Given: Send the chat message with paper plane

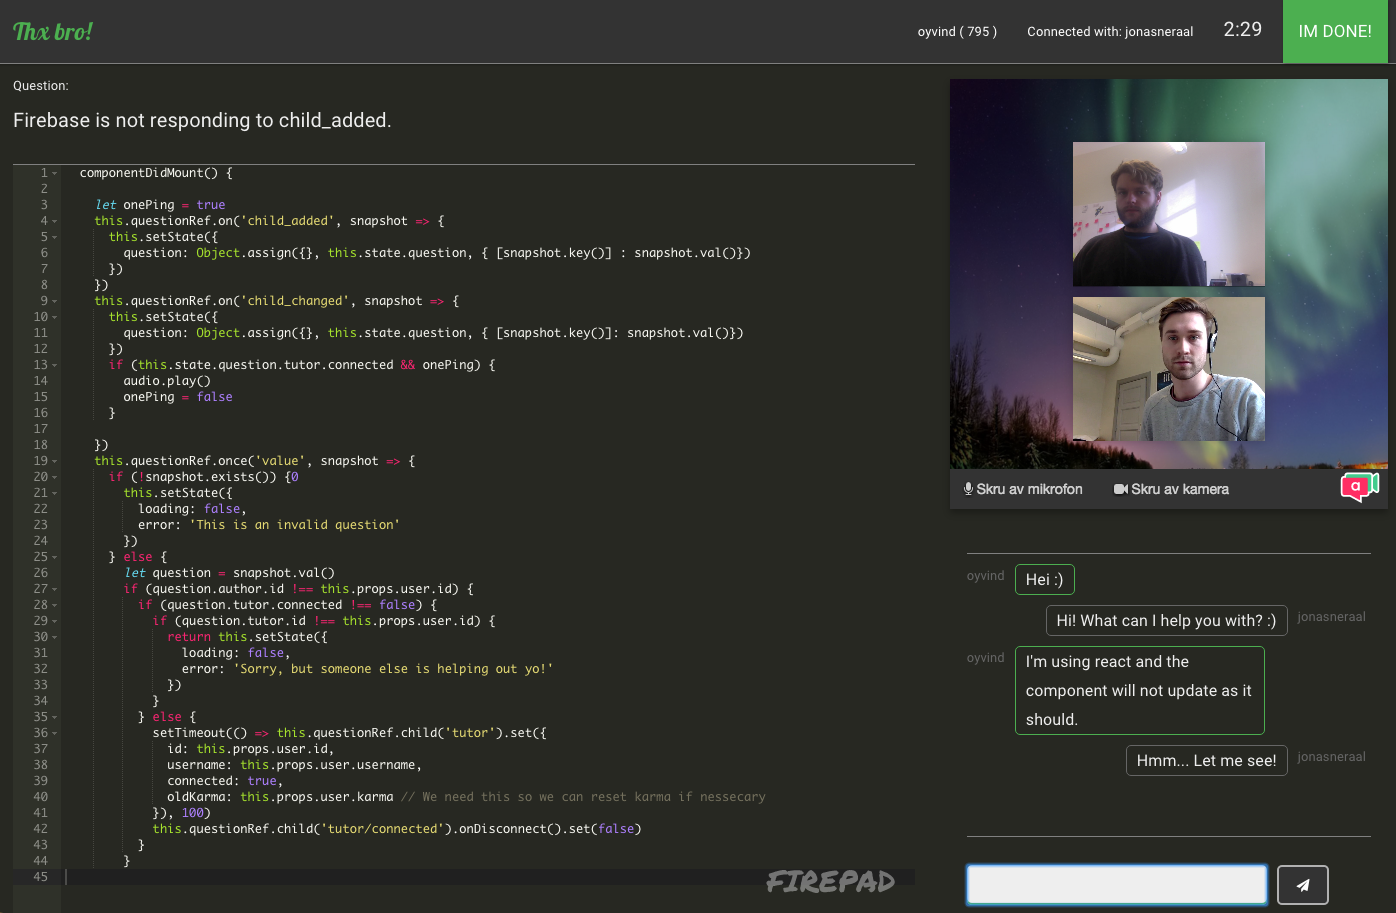Looking at the screenshot, I should point(1303,885).
